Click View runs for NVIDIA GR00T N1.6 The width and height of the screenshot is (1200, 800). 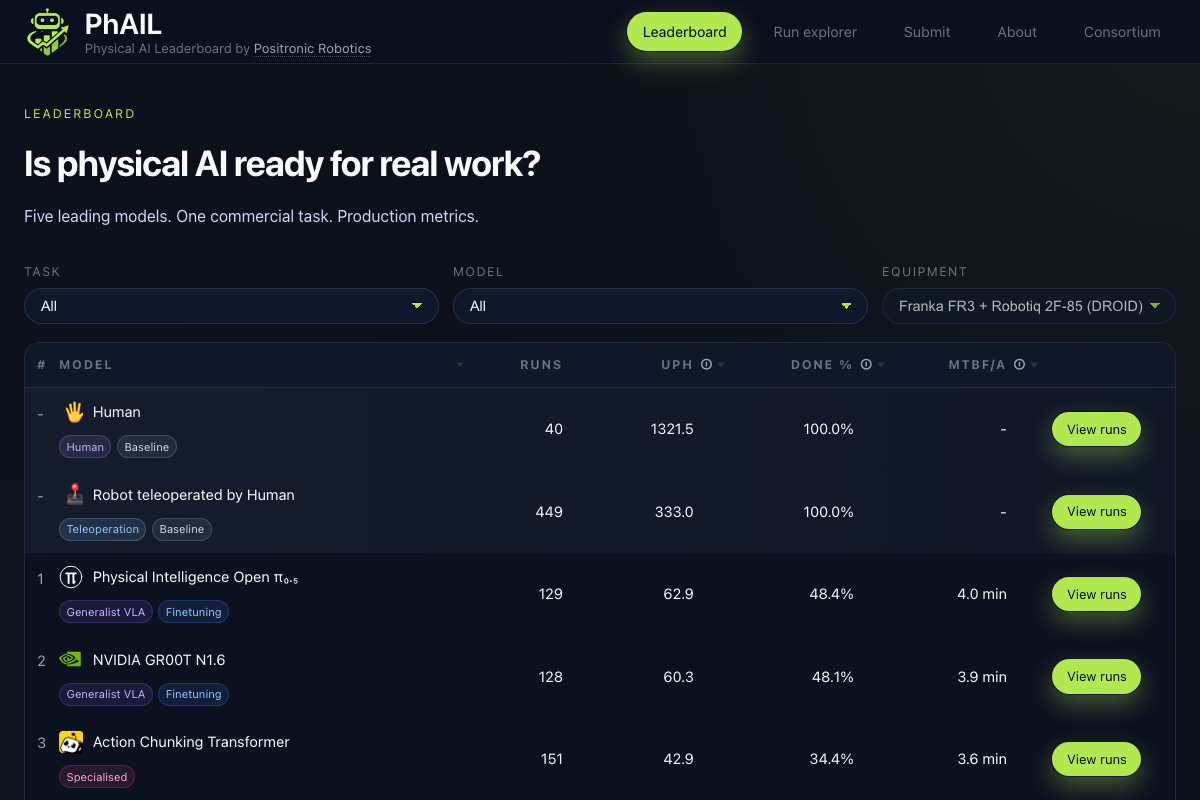click(x=1096, y=676)
